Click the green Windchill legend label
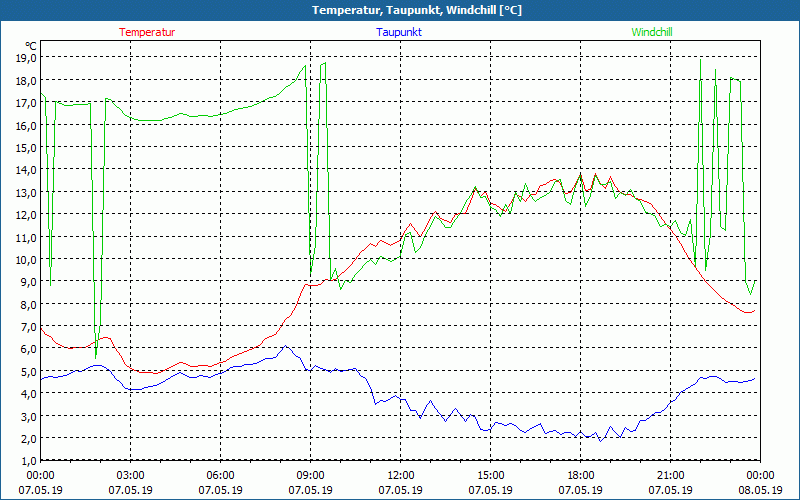This screenshot has height=500, width=800. coord(652,32)
